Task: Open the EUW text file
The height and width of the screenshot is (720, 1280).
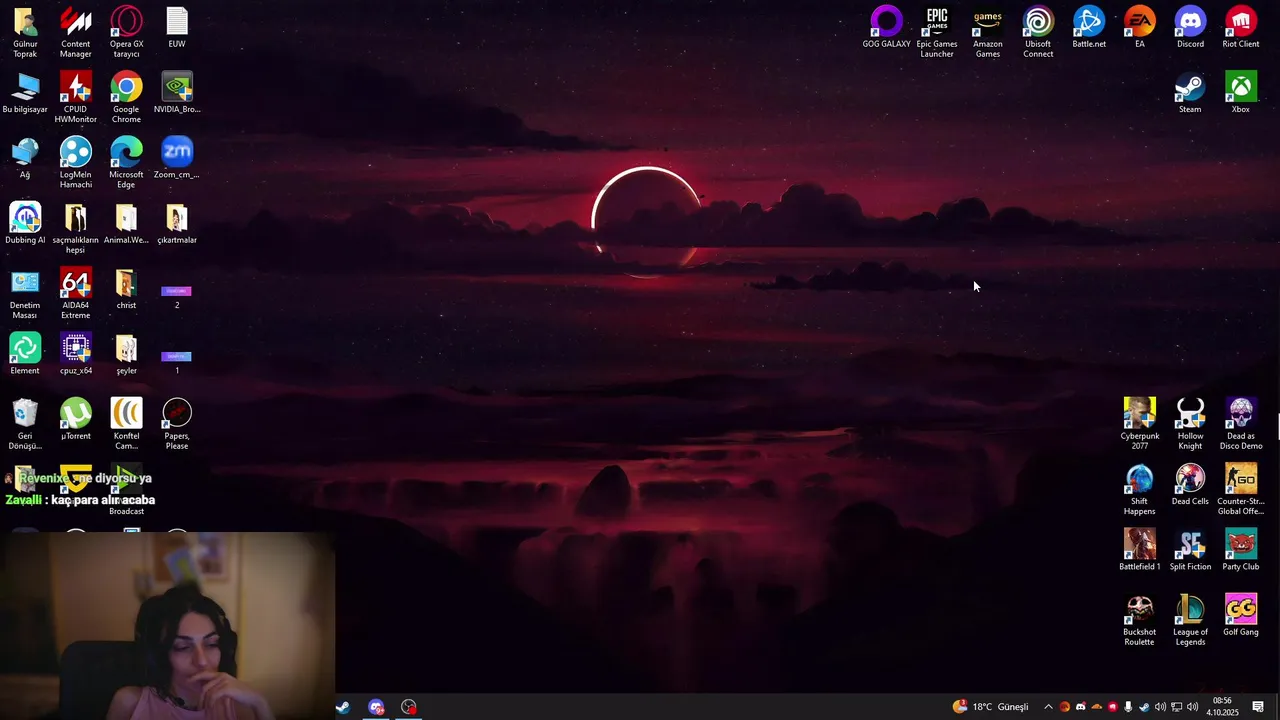Action: [177, 27]
